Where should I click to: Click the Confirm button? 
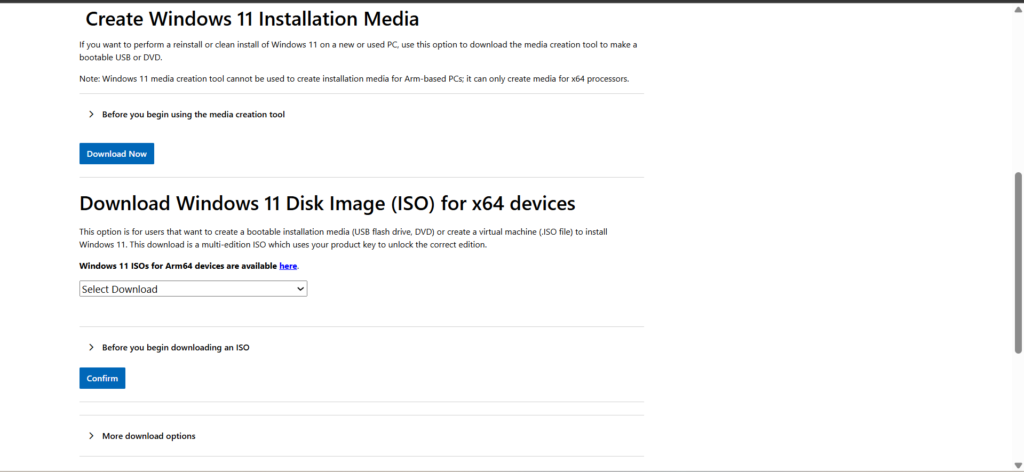pos(103,378)
